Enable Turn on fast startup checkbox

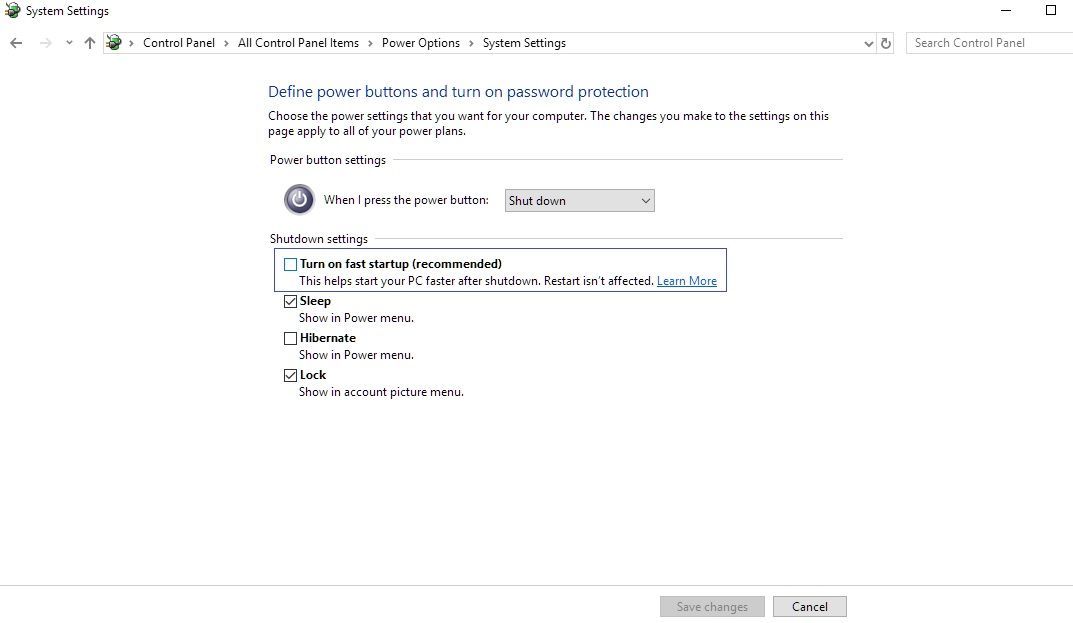click(290, 264)
